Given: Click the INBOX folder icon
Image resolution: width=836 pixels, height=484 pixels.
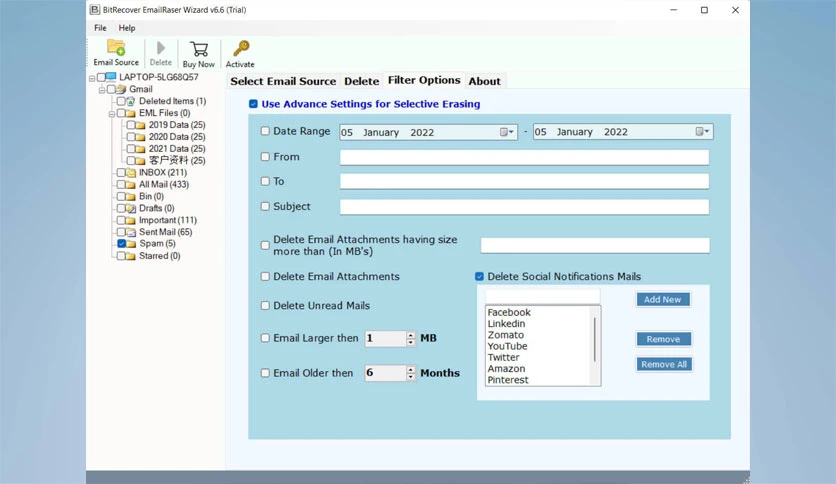Looking at the screenshot, I should [x=131, y=173].
